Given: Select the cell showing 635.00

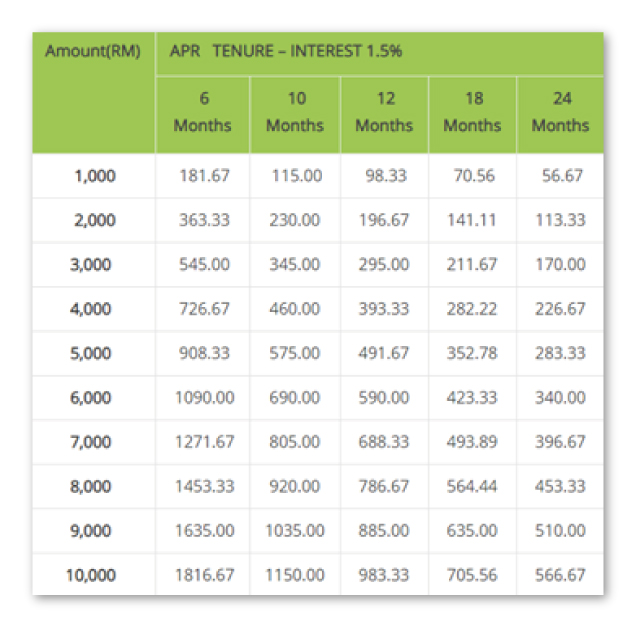Looking at the screenshot, I should (472, 530).
